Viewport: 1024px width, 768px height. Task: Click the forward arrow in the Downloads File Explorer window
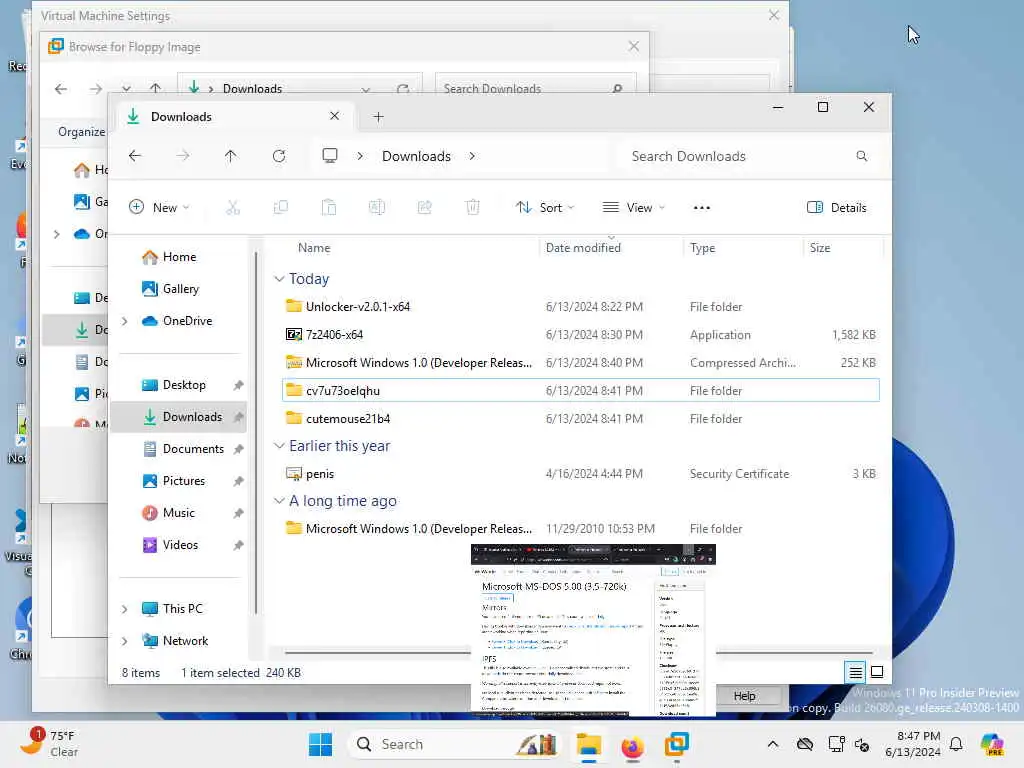tap(183, 156)
